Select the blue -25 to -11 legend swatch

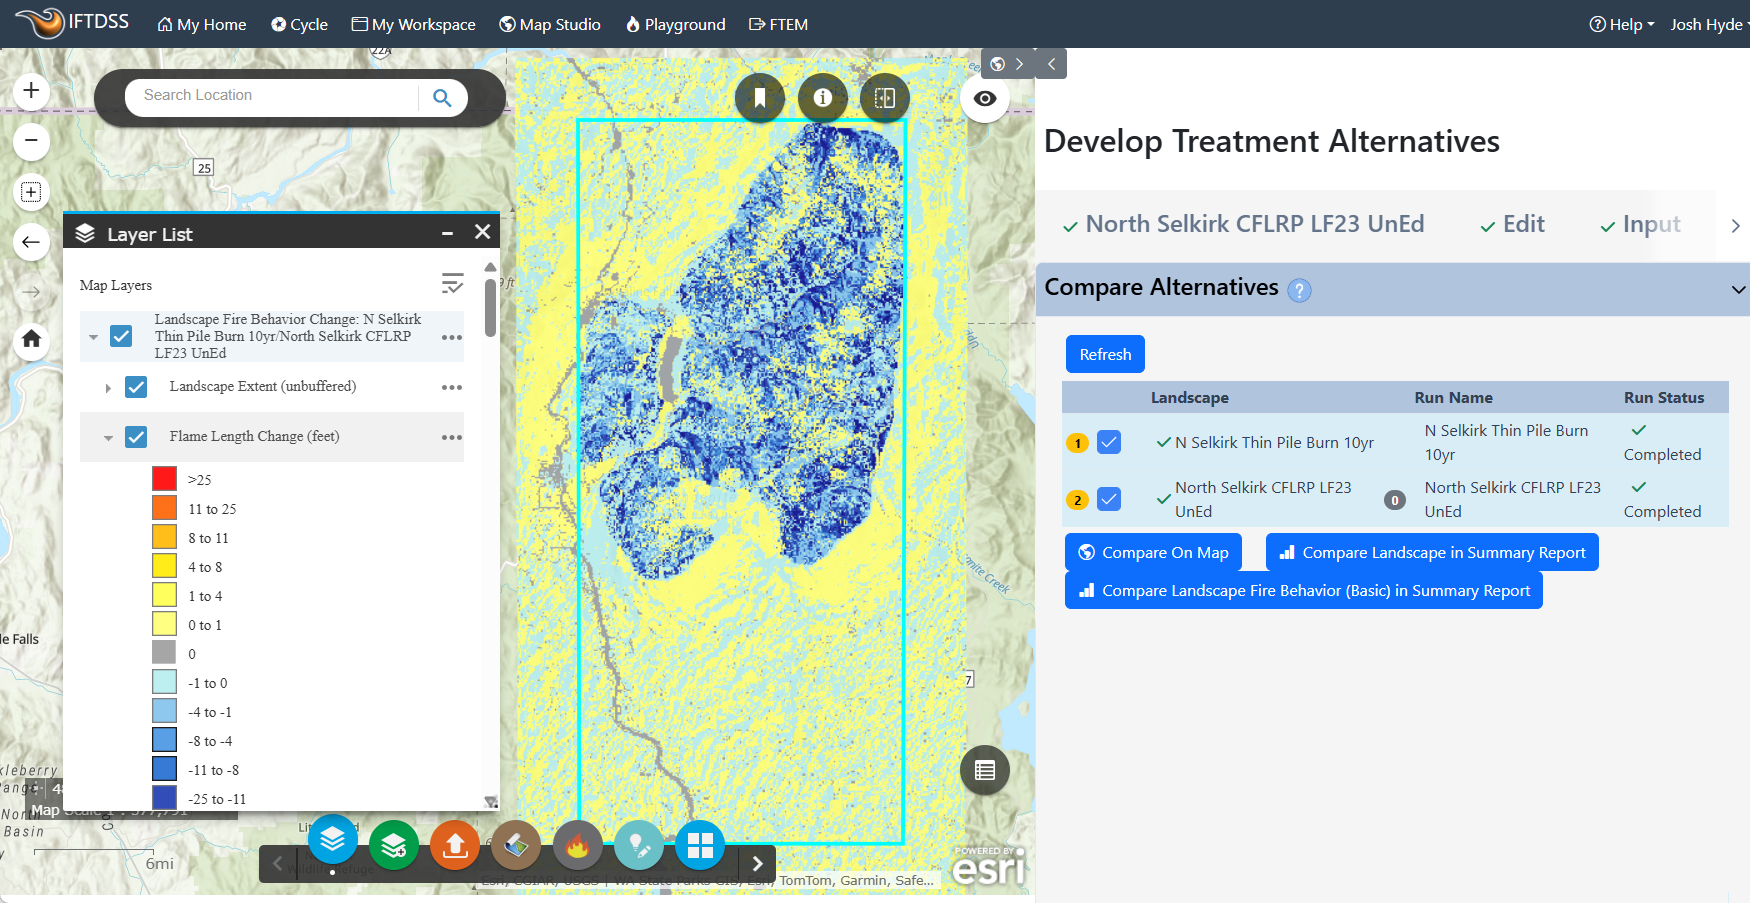click(x=163, y=797)
